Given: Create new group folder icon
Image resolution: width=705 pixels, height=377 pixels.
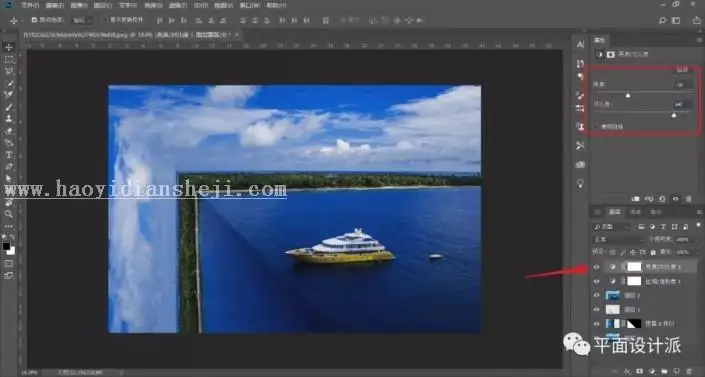Looking at the screenshot, I should click(665, 372).
